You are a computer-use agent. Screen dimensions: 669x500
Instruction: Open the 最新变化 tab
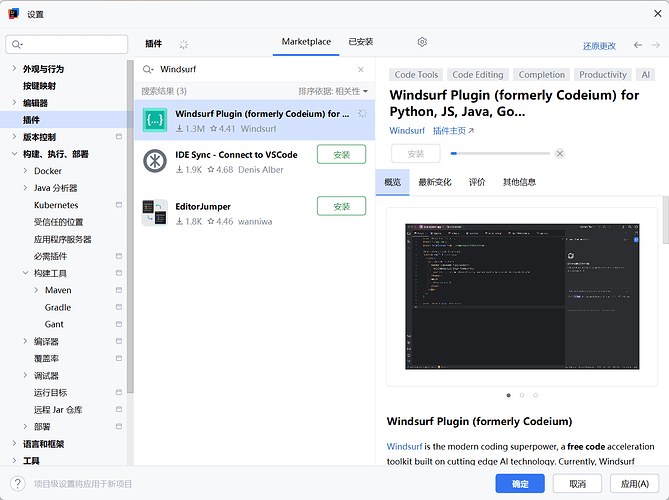434,182
